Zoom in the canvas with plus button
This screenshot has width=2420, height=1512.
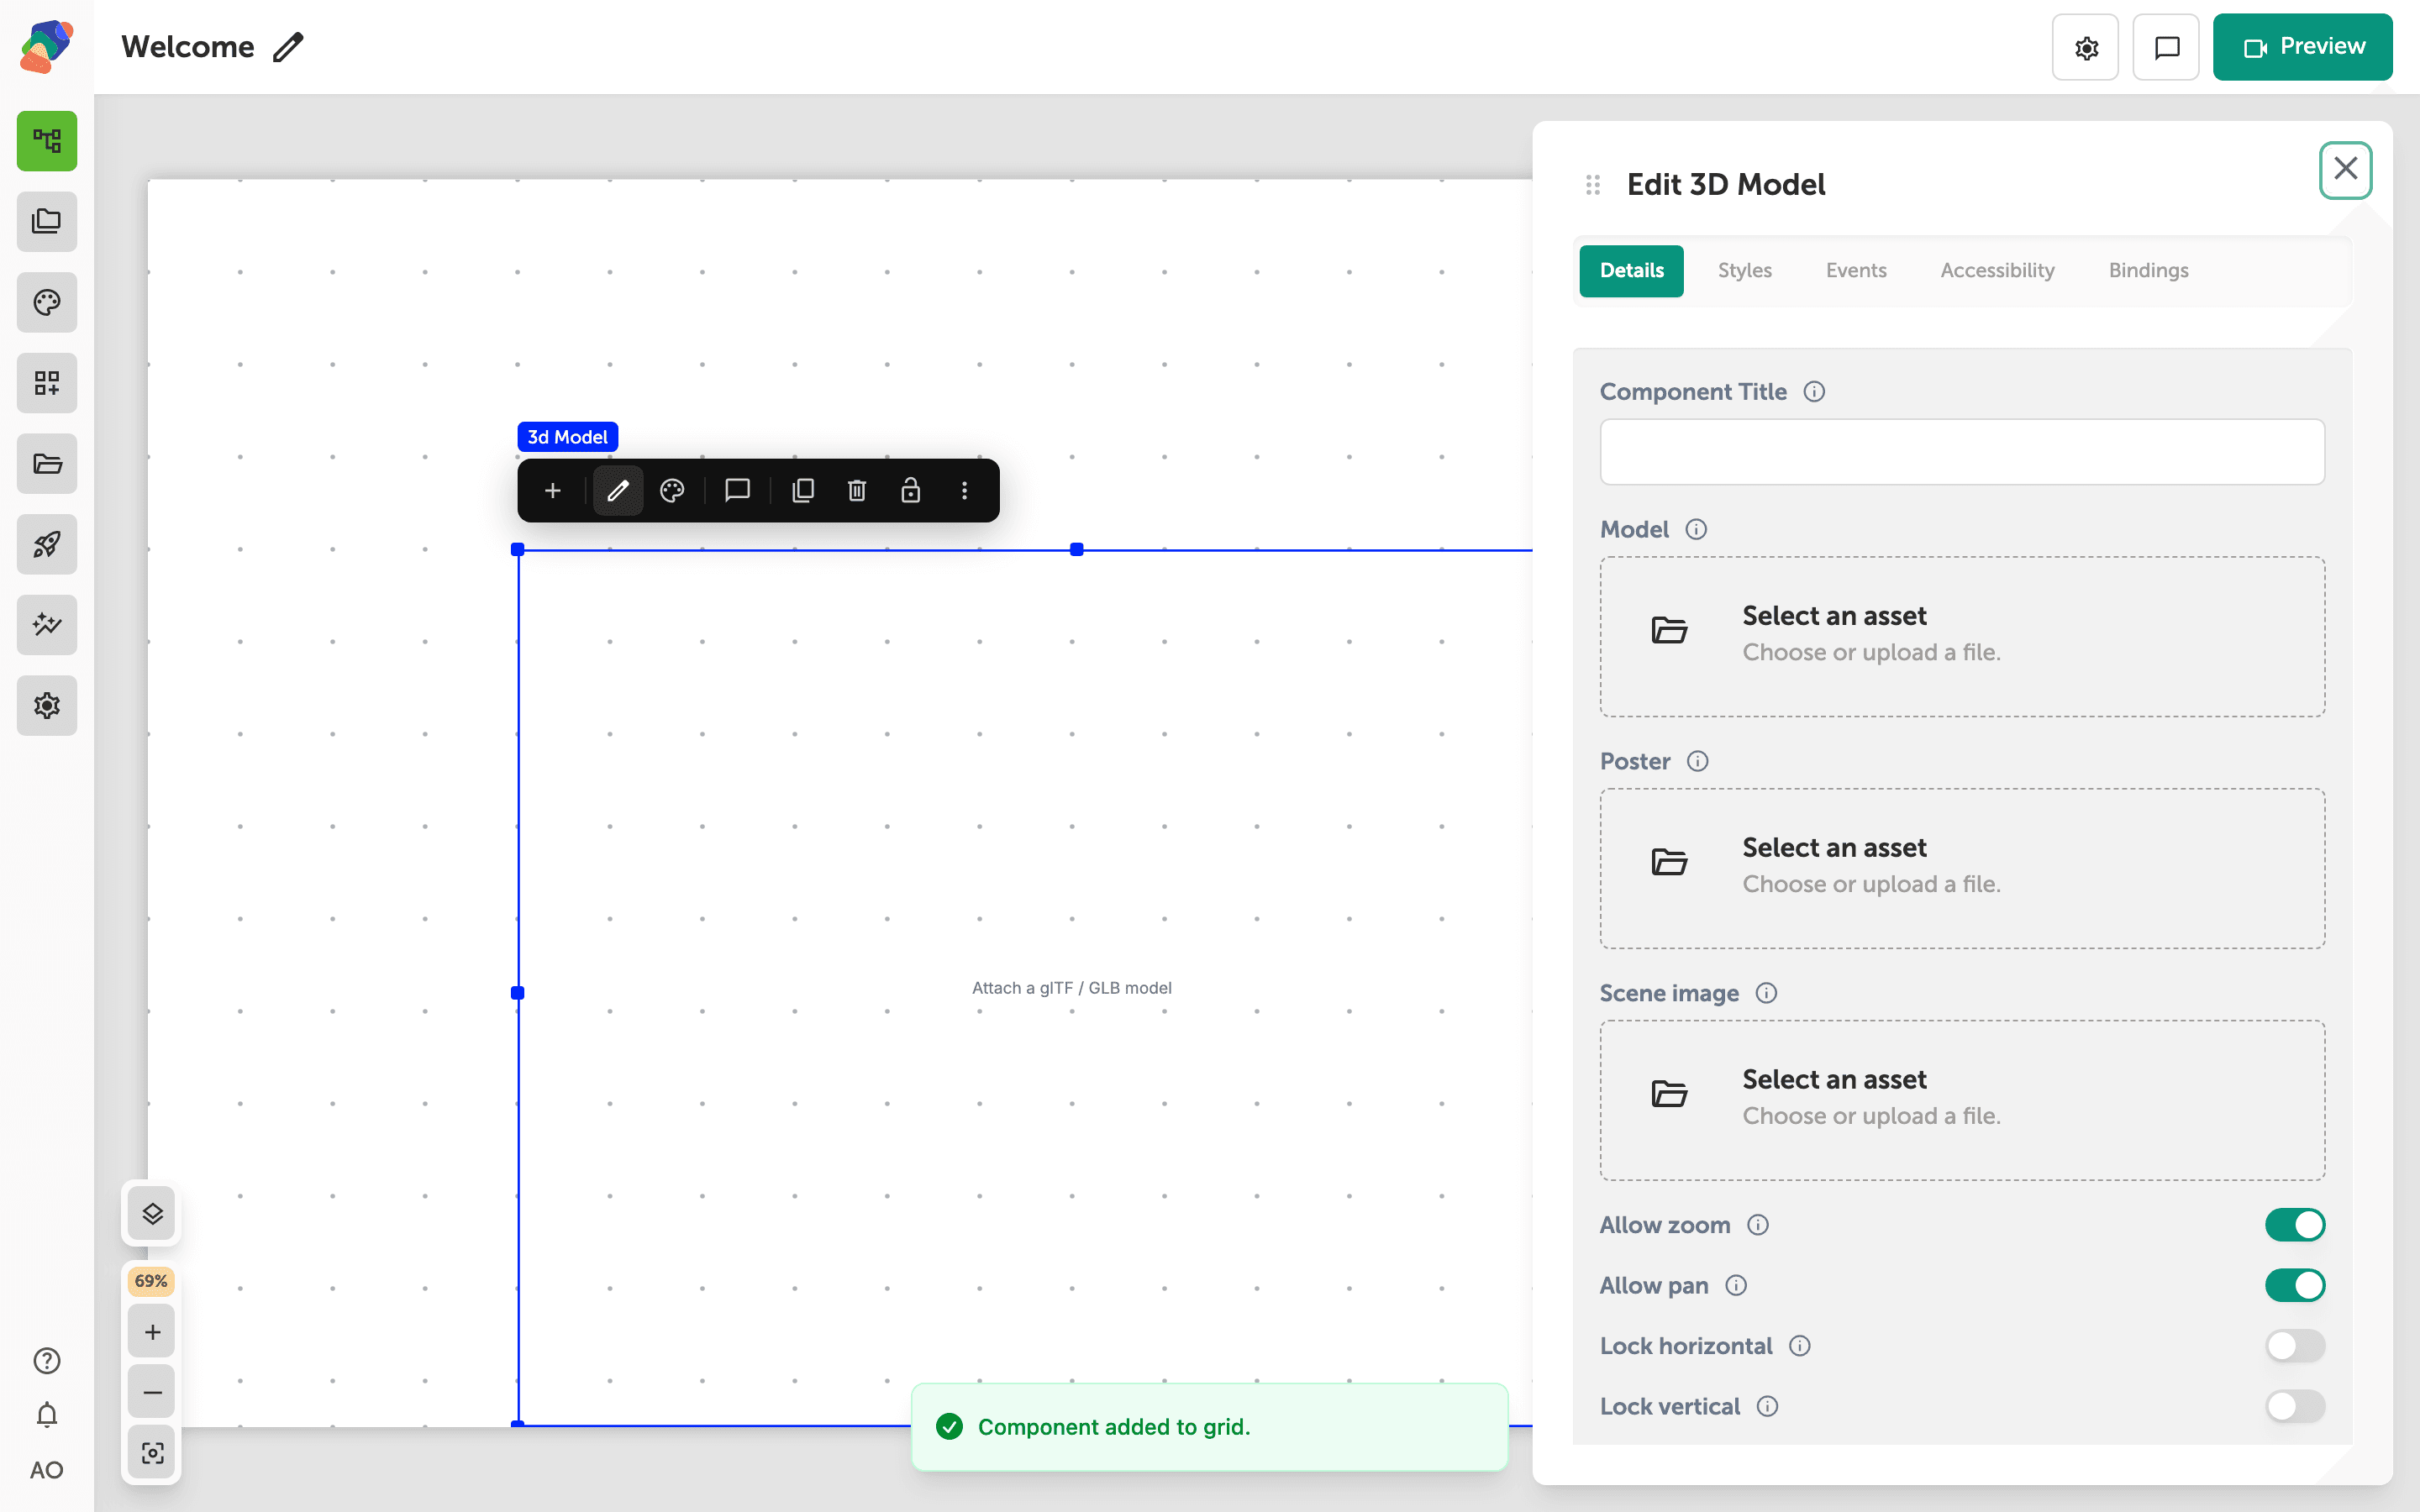coord(152,1332)
